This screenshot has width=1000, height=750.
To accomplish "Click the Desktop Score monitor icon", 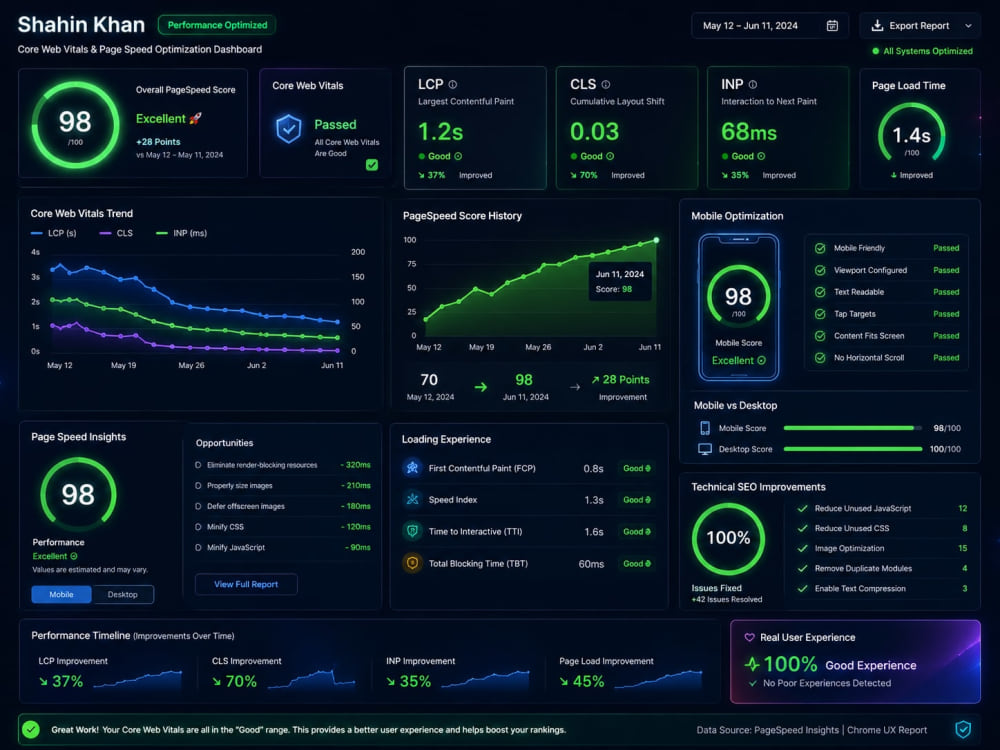I will point(705,449).
